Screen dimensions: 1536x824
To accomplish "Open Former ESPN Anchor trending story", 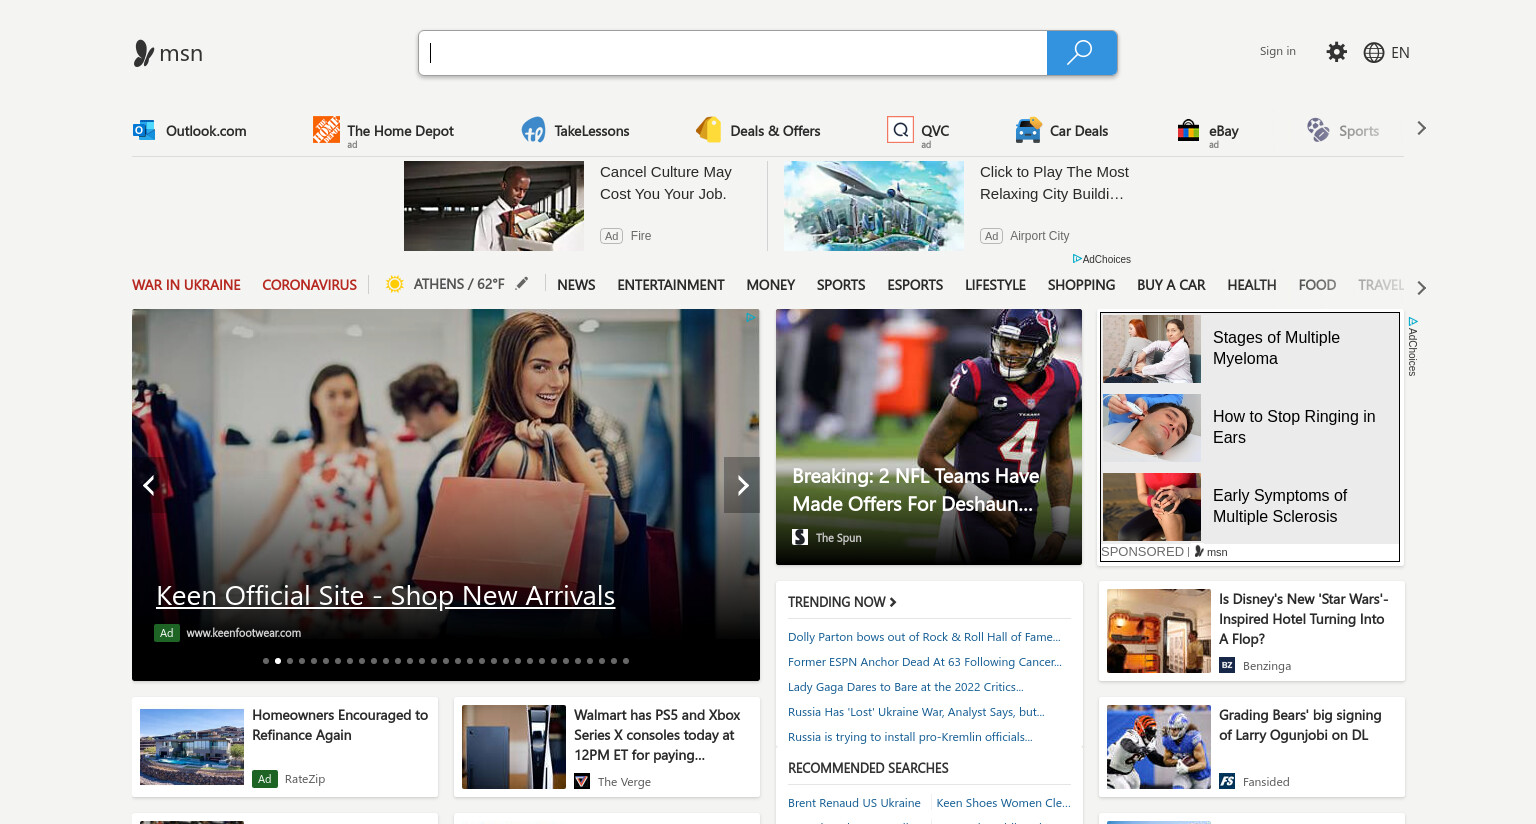I will (925, 662).
